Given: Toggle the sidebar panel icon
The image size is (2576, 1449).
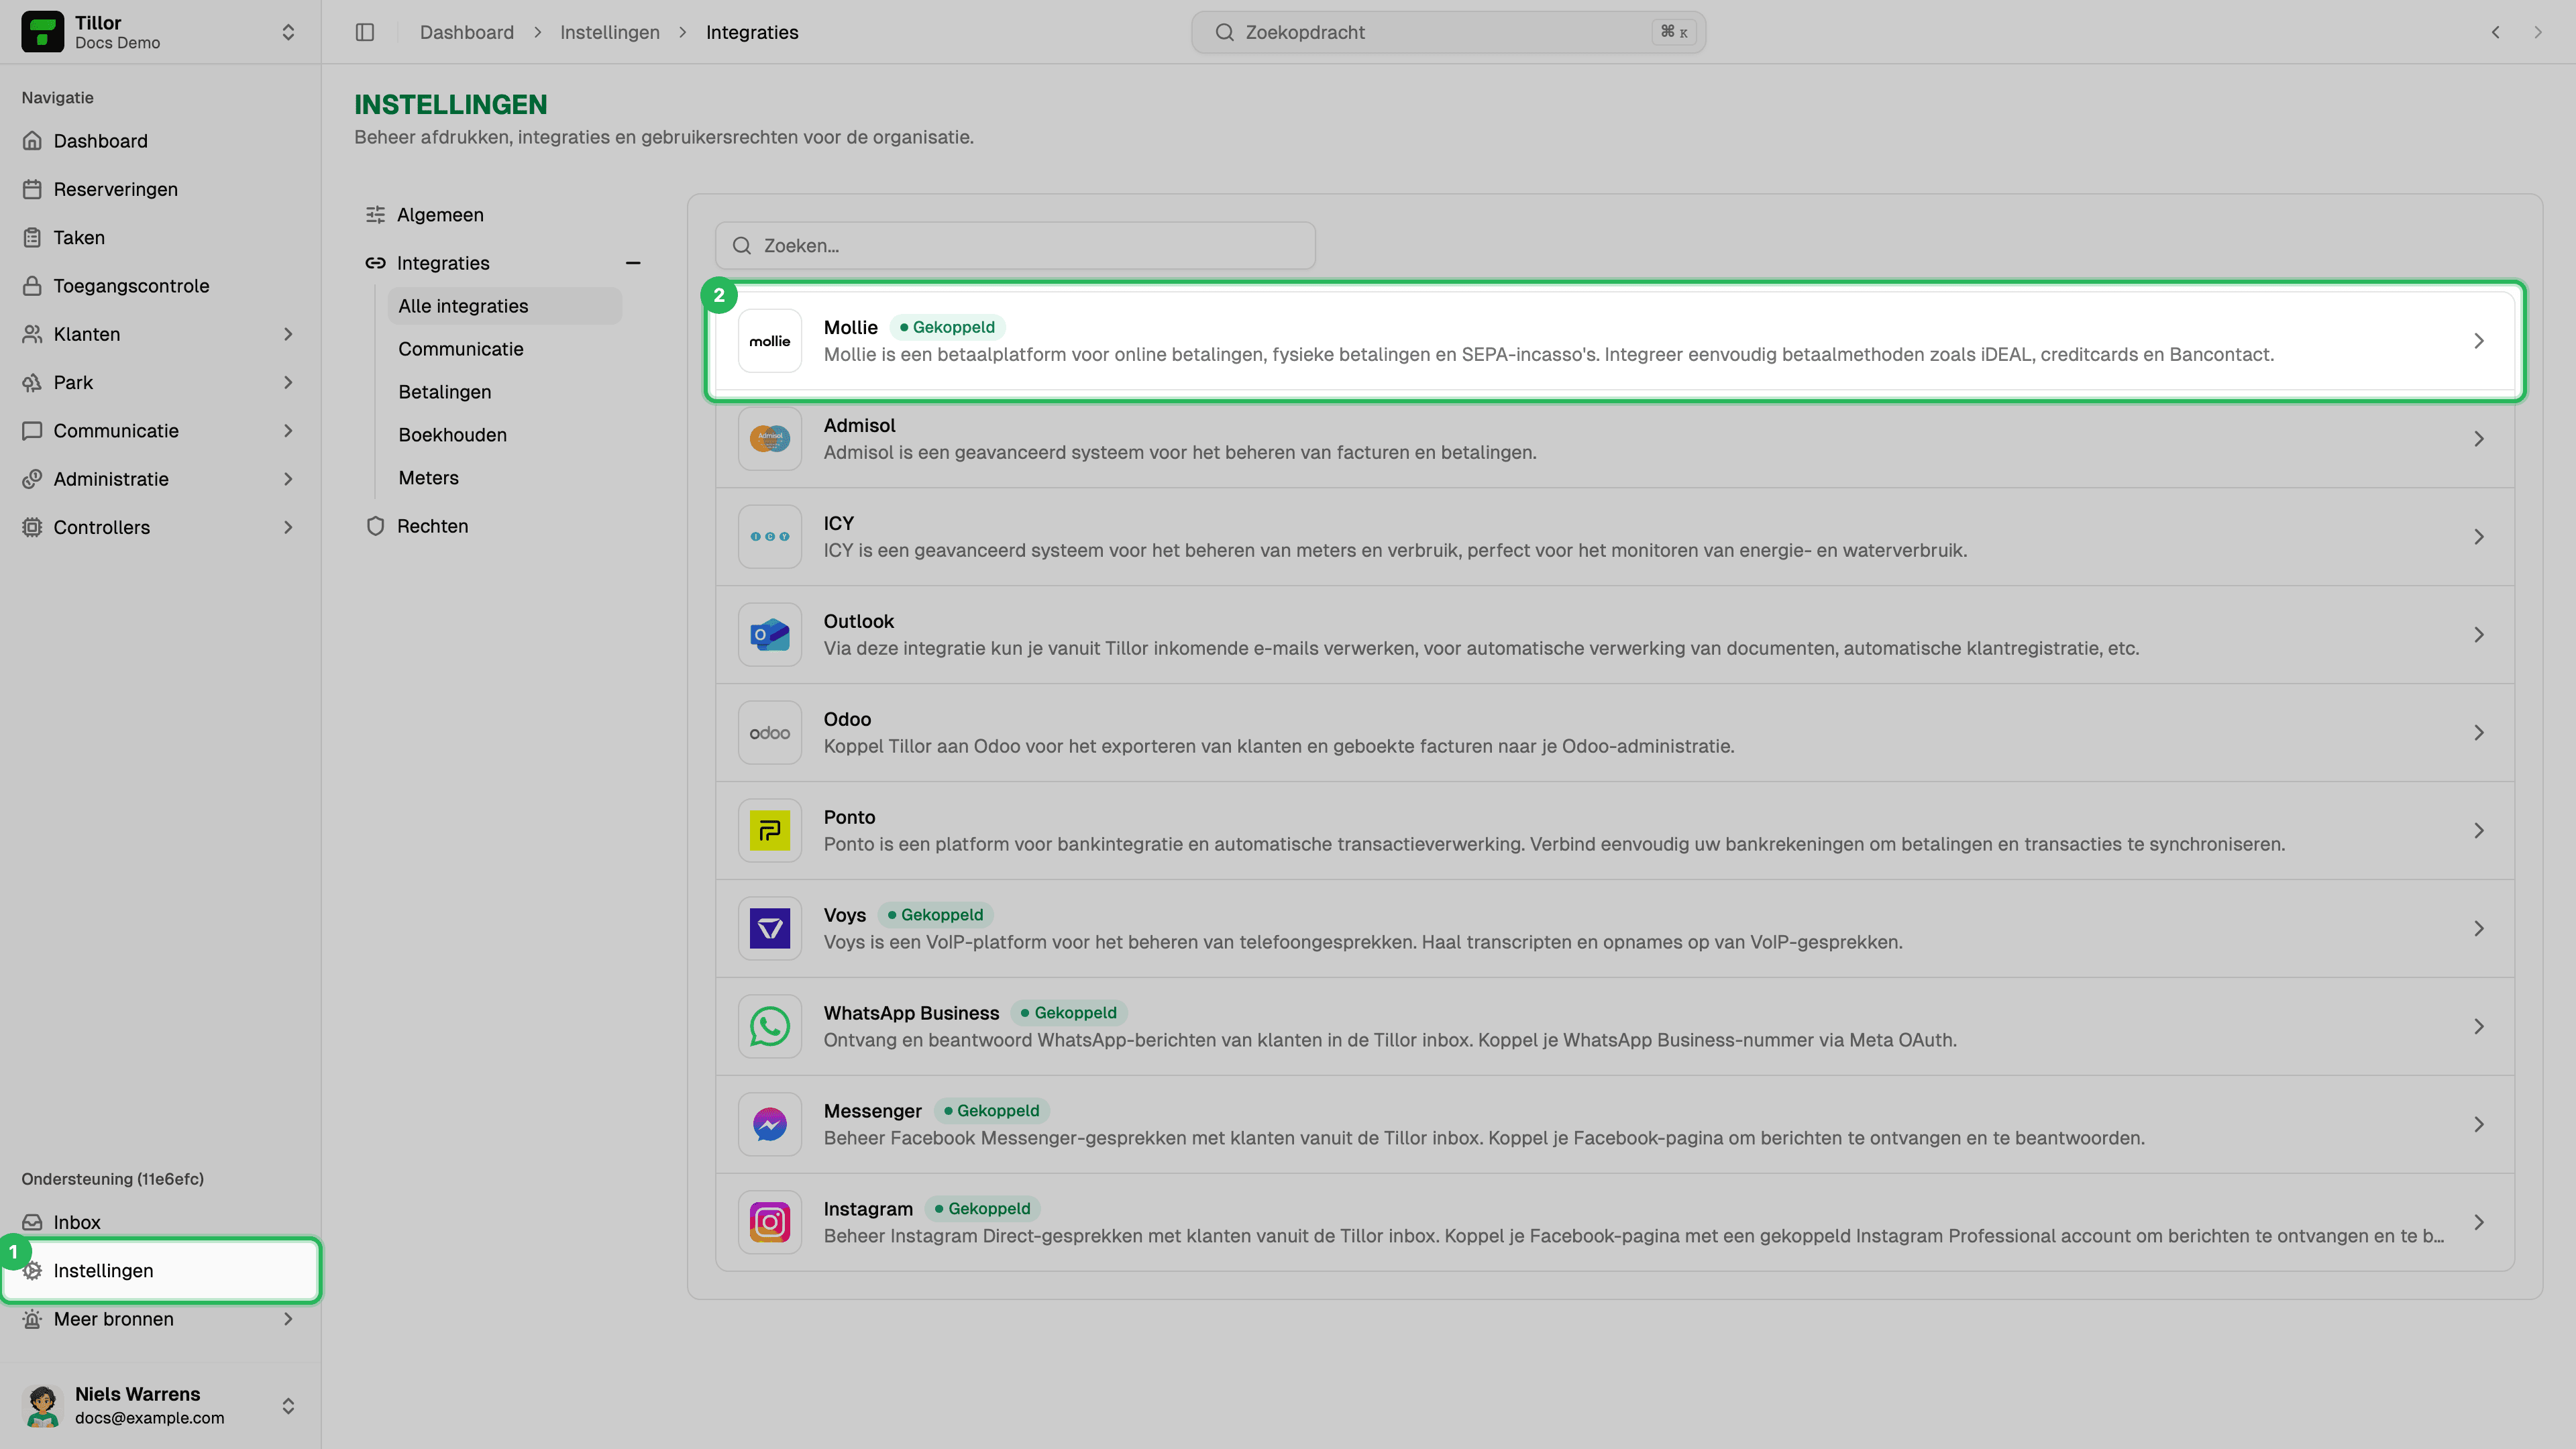Looking at the screenshot, I should tap(365, 32).
